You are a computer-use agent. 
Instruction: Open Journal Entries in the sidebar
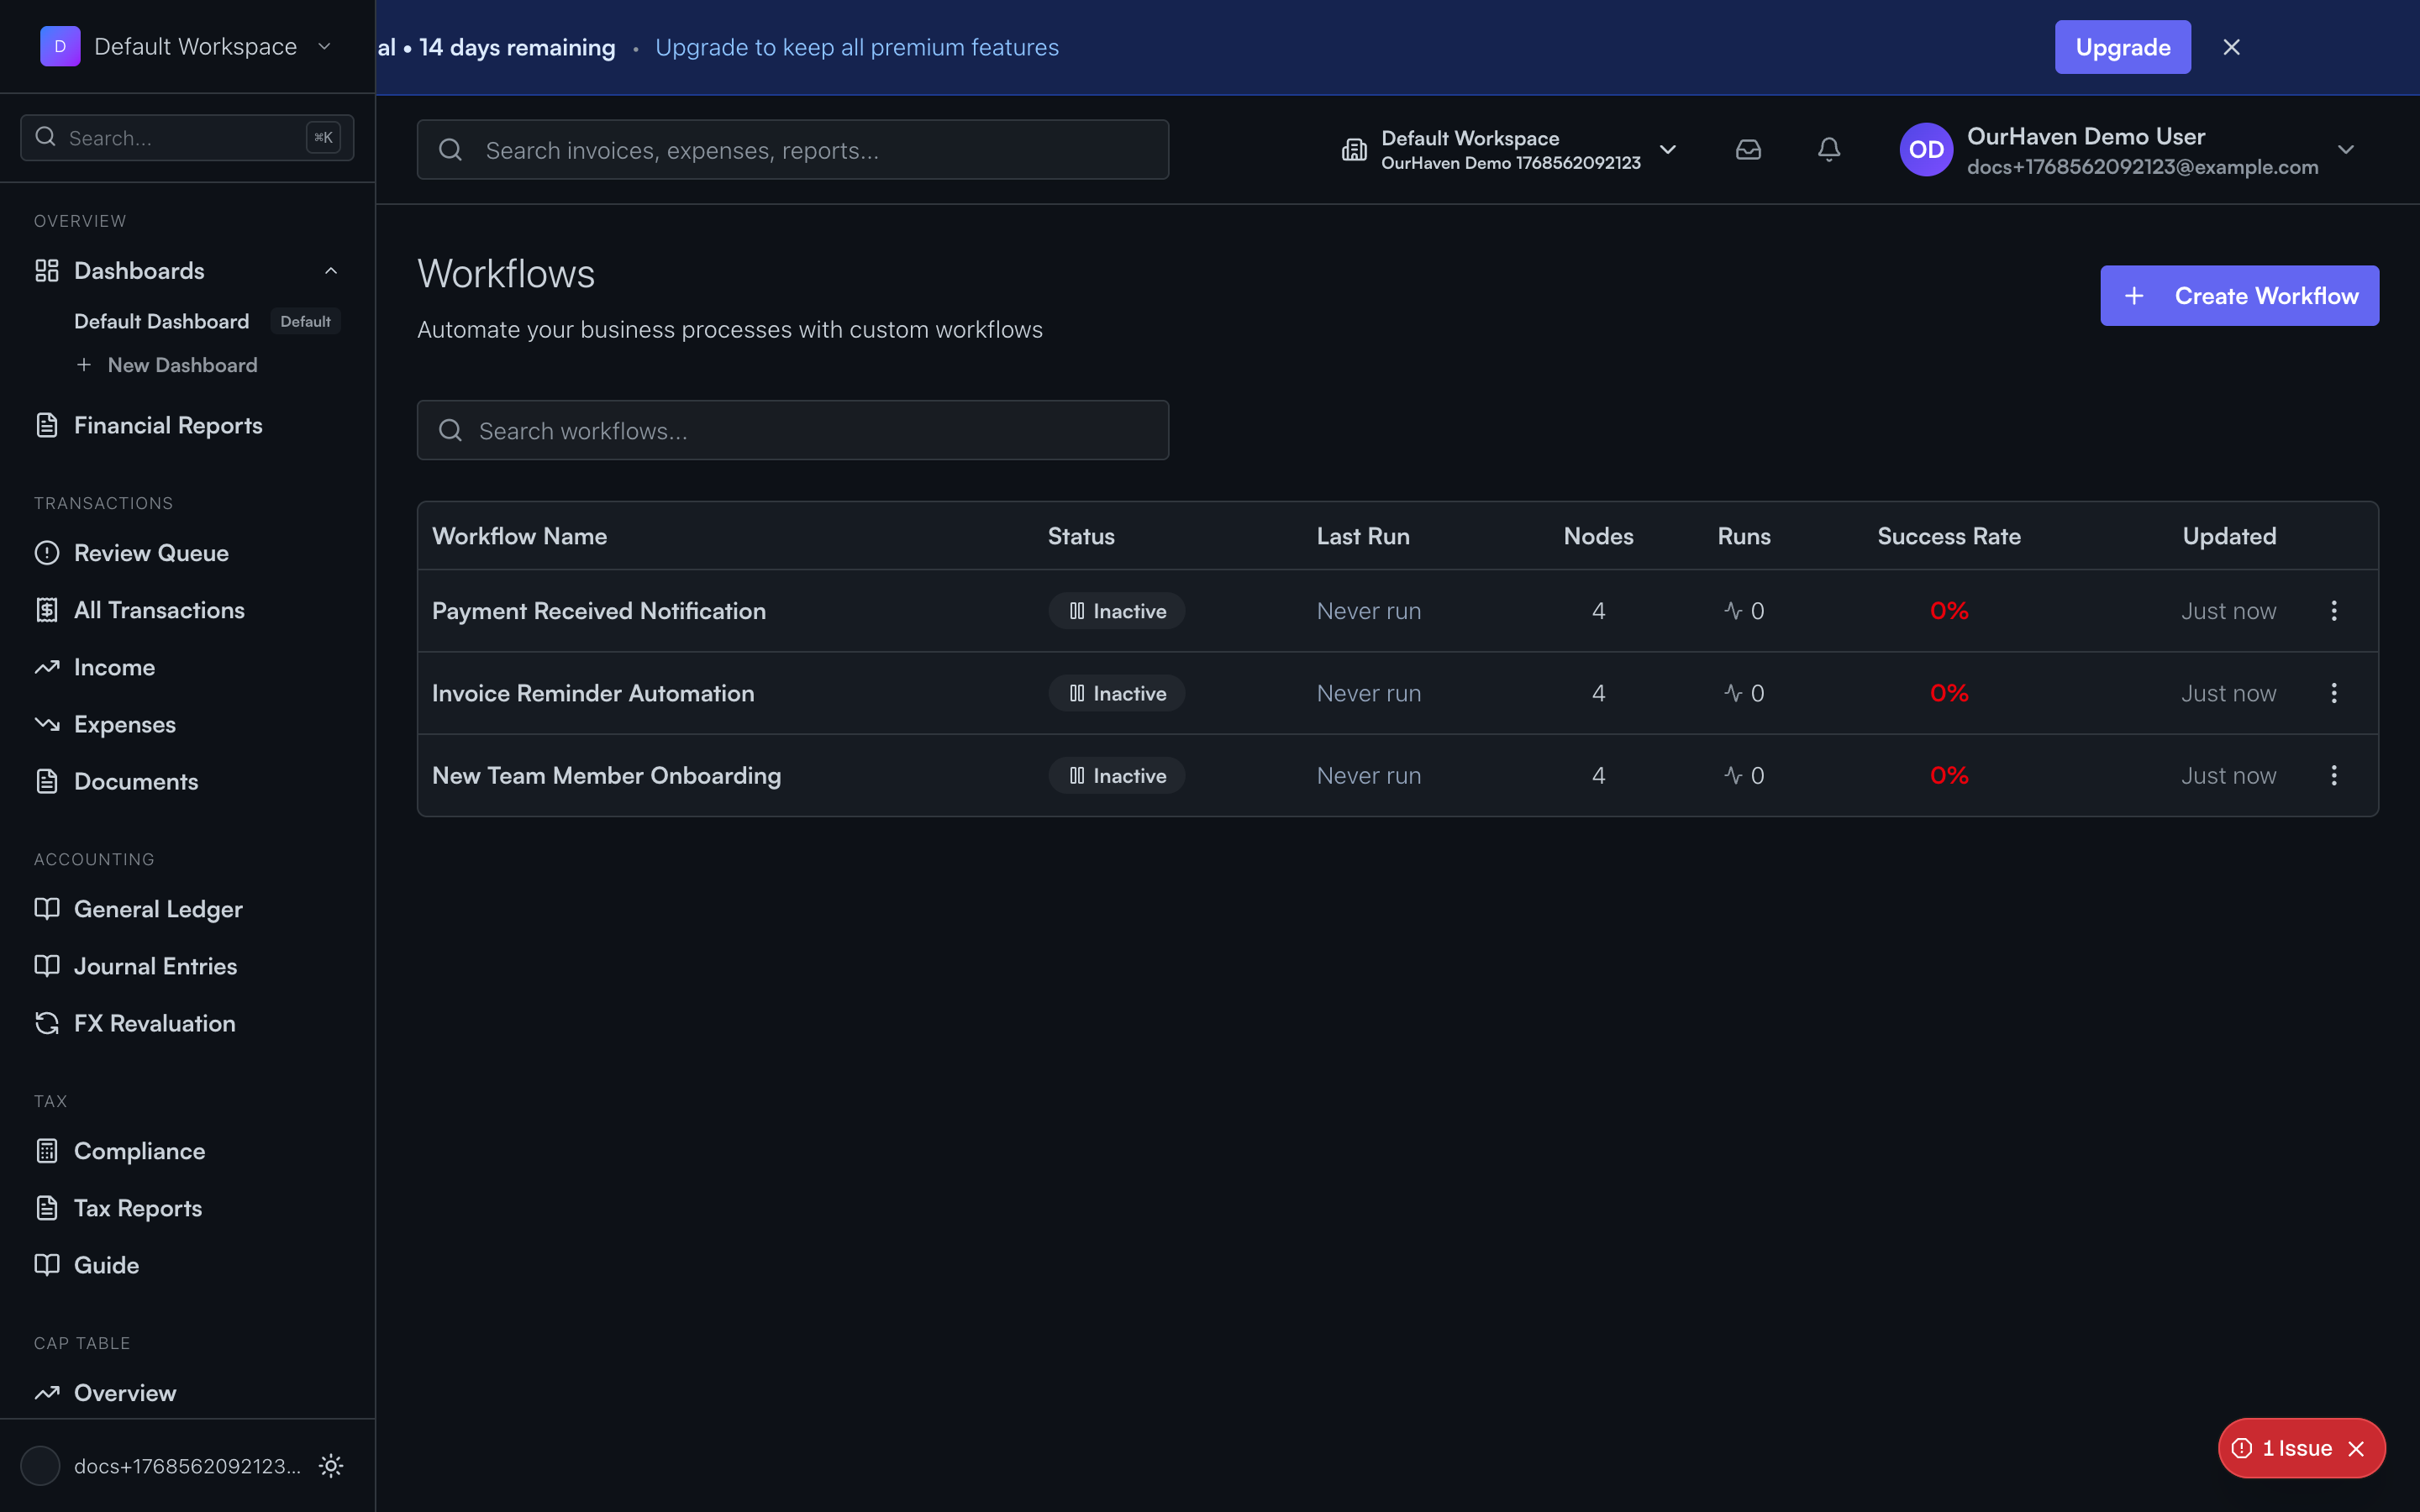pyautogui.click(x=153, y=965)
